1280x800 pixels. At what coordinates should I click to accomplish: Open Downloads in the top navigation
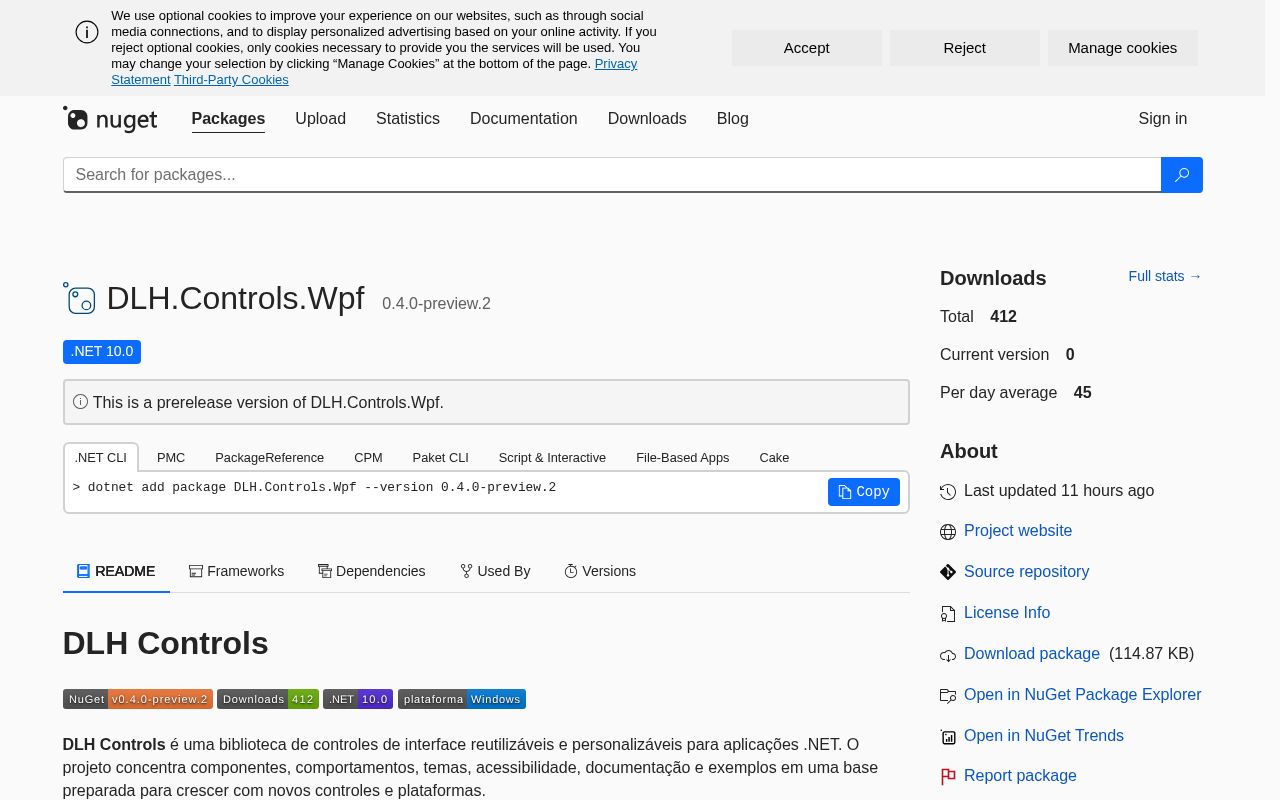[647, 119]
